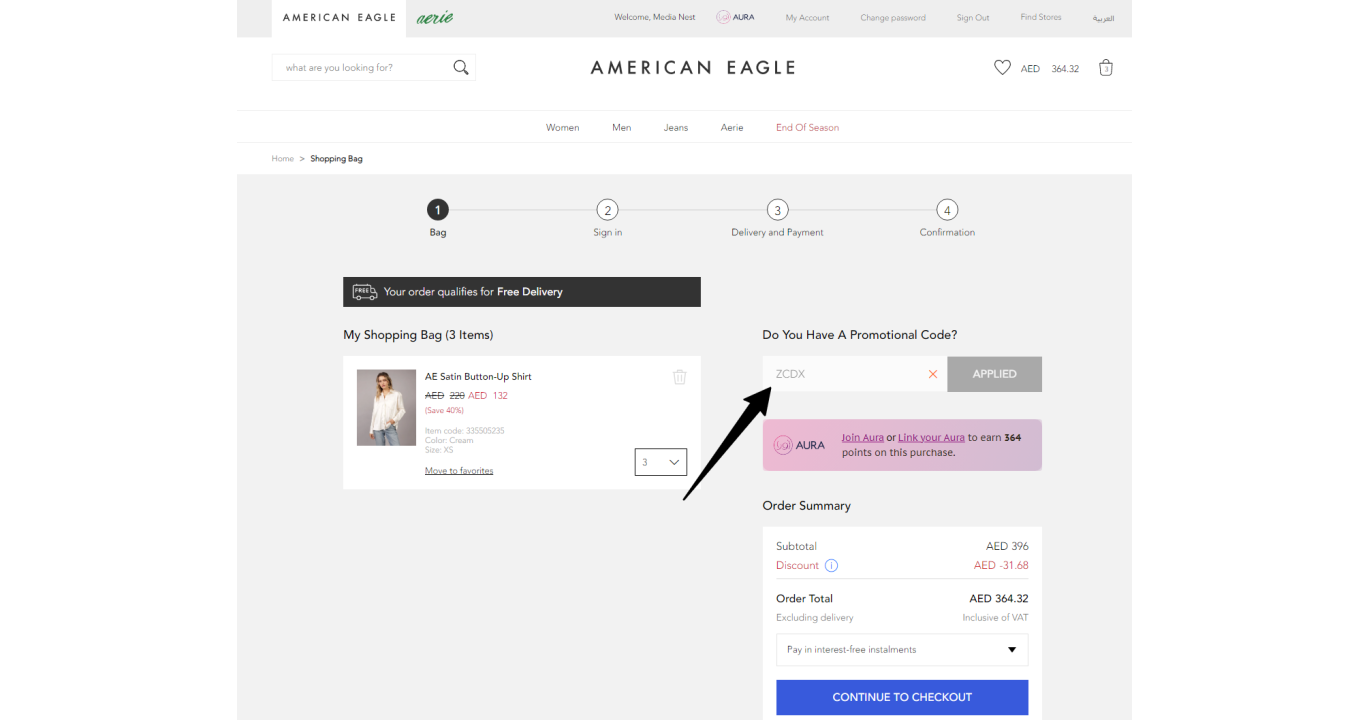Click the Sign Out link

[973, 18]
